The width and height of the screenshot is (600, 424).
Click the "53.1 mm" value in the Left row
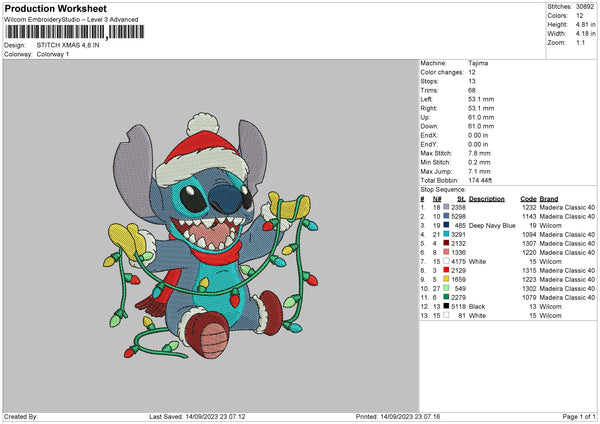click(481, 99)
